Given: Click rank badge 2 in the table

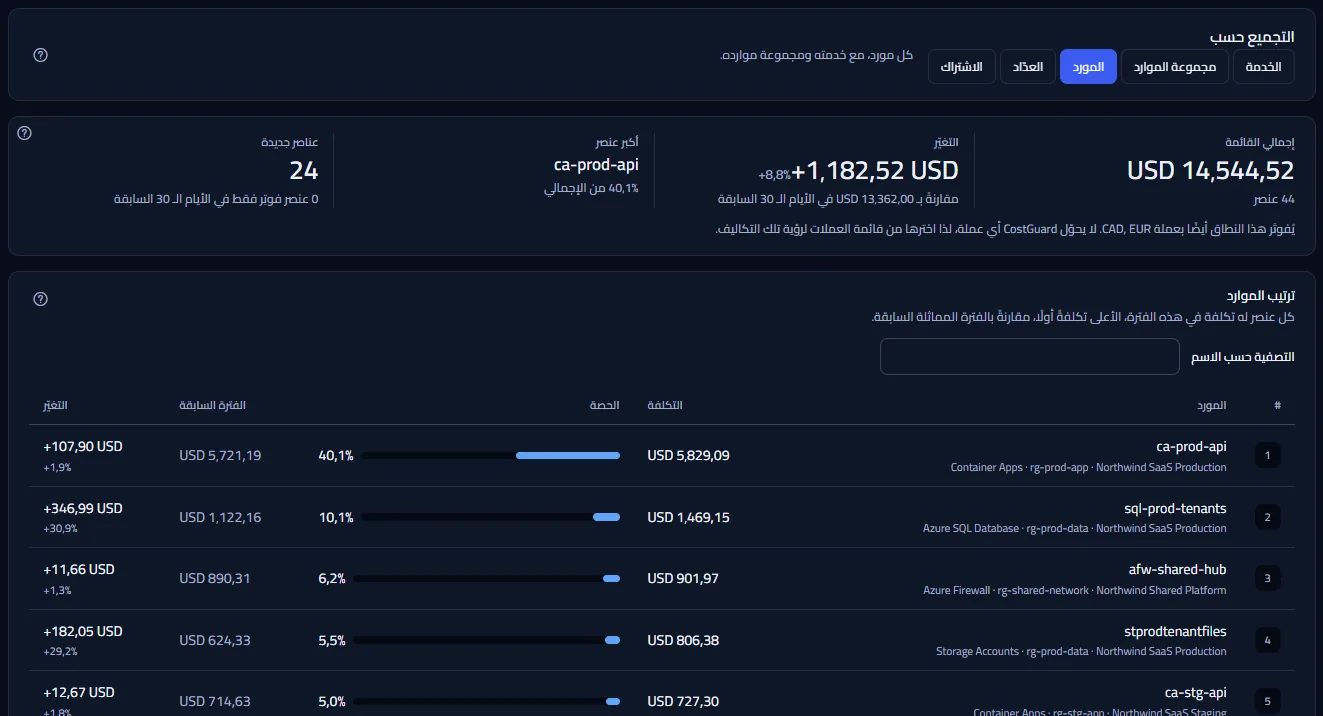Looking at the screenshot, I should (1267, 517).
